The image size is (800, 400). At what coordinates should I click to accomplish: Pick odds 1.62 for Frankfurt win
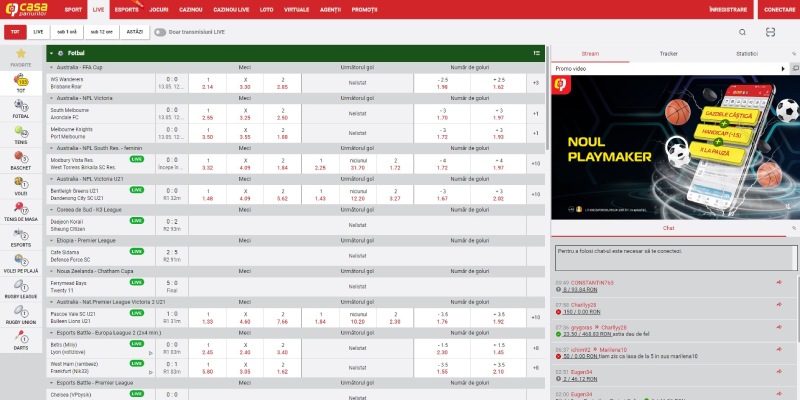(x=283, y=368)
